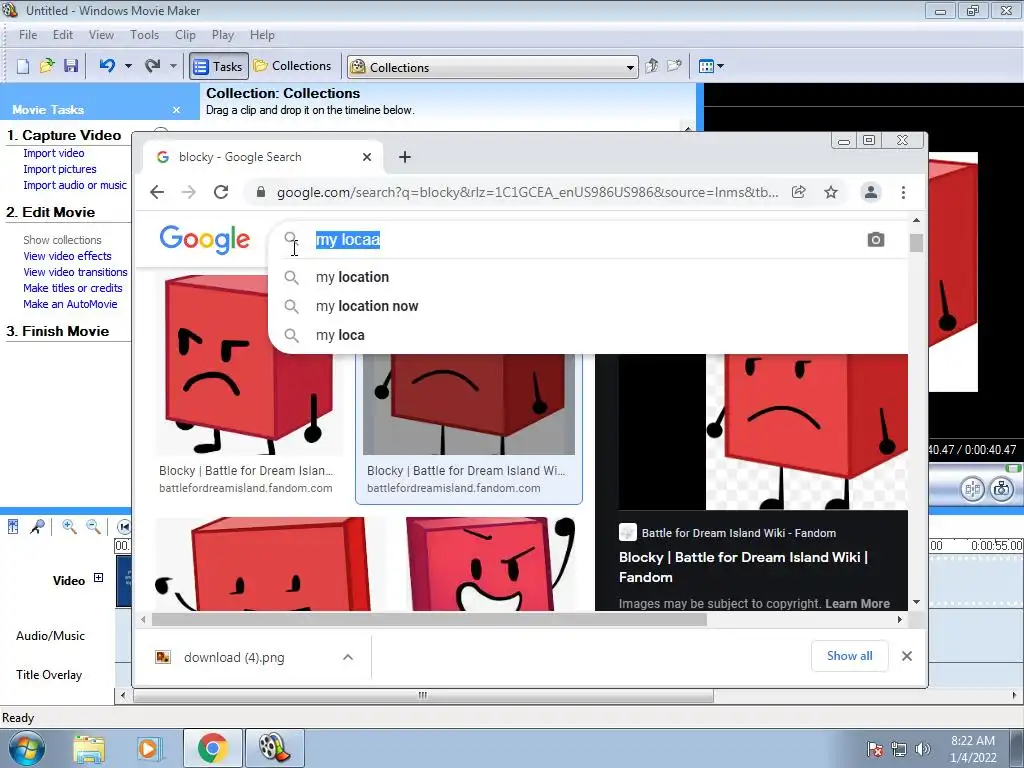The width and height of the screenshot is (1024, 768).
Task: Create new collection folder icon
Action: tap(674, 66)
